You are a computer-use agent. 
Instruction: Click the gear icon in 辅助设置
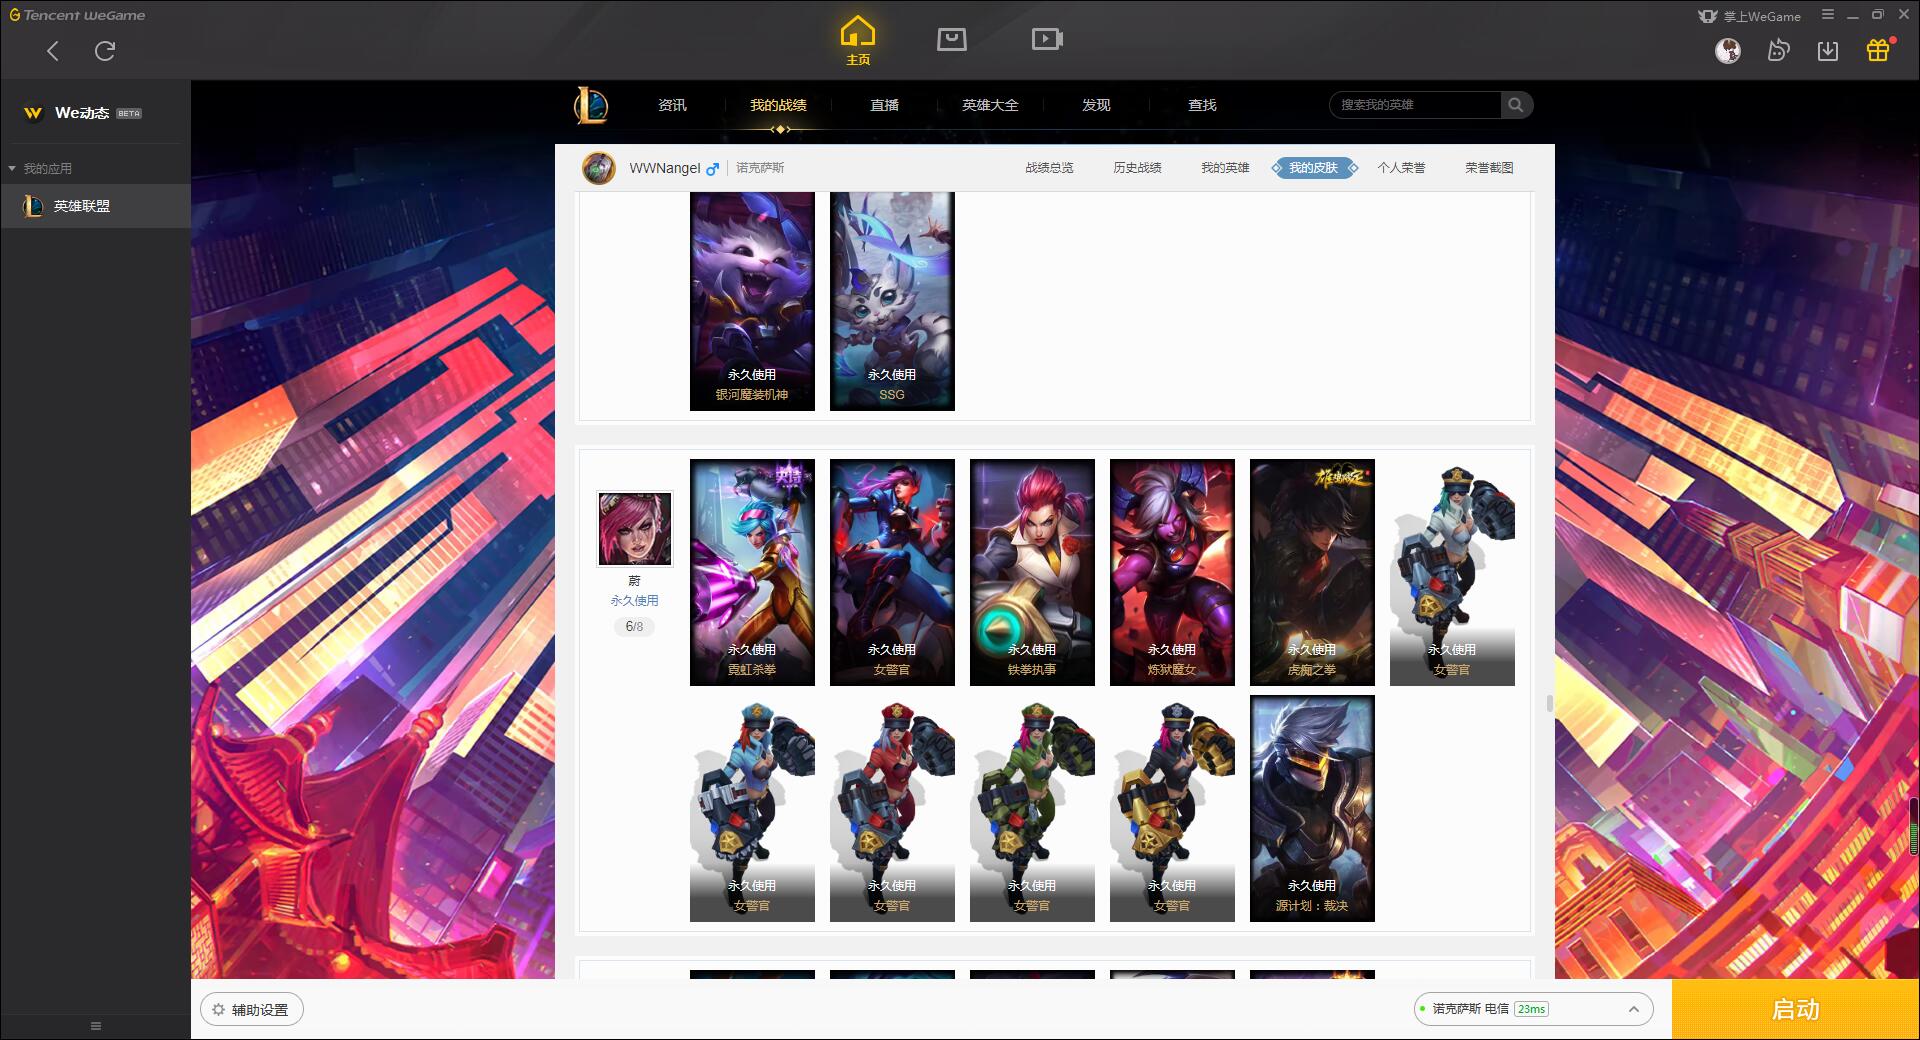tap(218, 1010)
